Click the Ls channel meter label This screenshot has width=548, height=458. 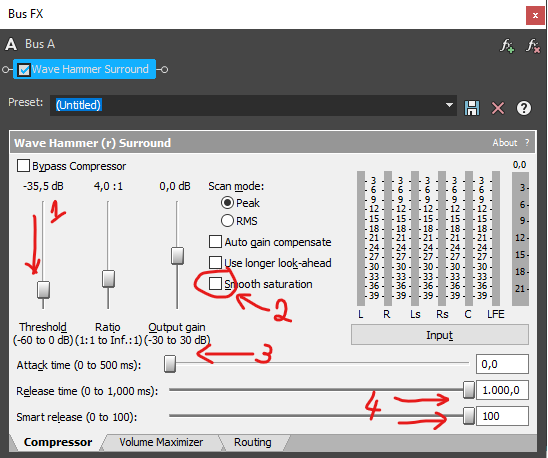[x=415, y=314]
